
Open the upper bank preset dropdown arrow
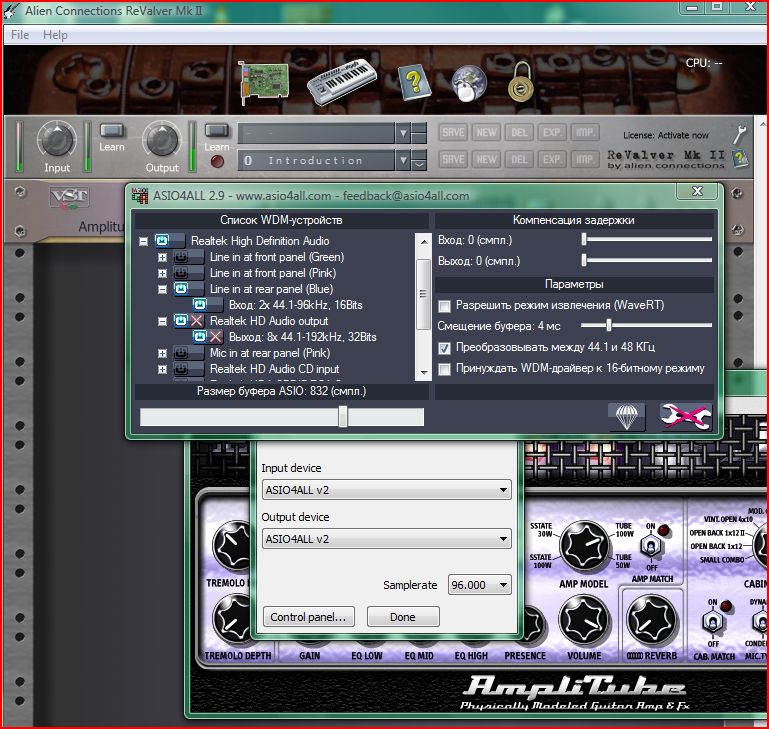pyautogui.click(x=403, y=133)
